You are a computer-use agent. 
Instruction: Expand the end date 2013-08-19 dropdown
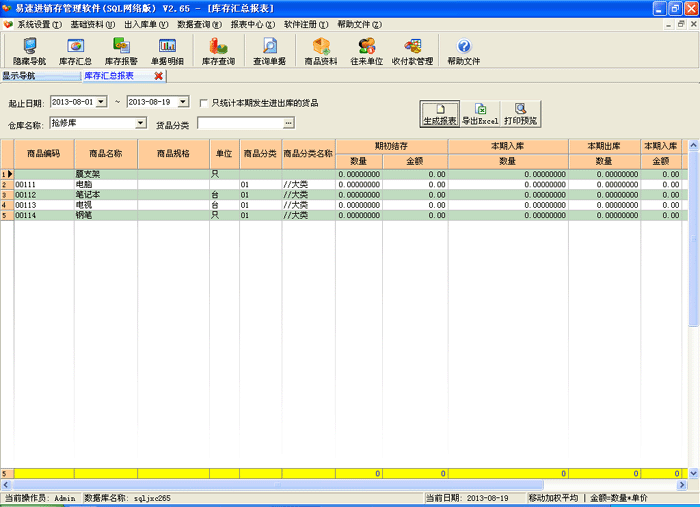point(183,102)
